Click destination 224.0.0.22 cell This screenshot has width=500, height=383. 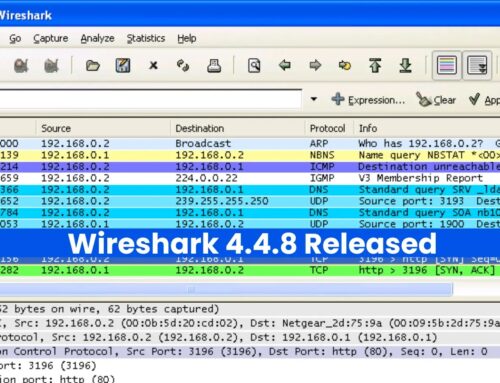206,178
